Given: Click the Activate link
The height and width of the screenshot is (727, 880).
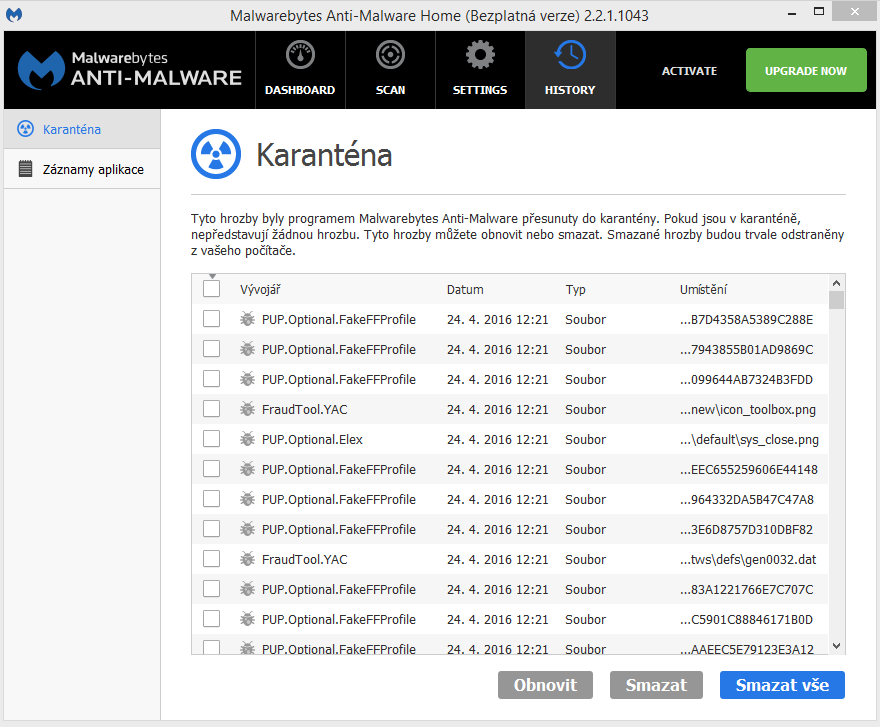Looking at the screenshot, I should pos(689,71).
